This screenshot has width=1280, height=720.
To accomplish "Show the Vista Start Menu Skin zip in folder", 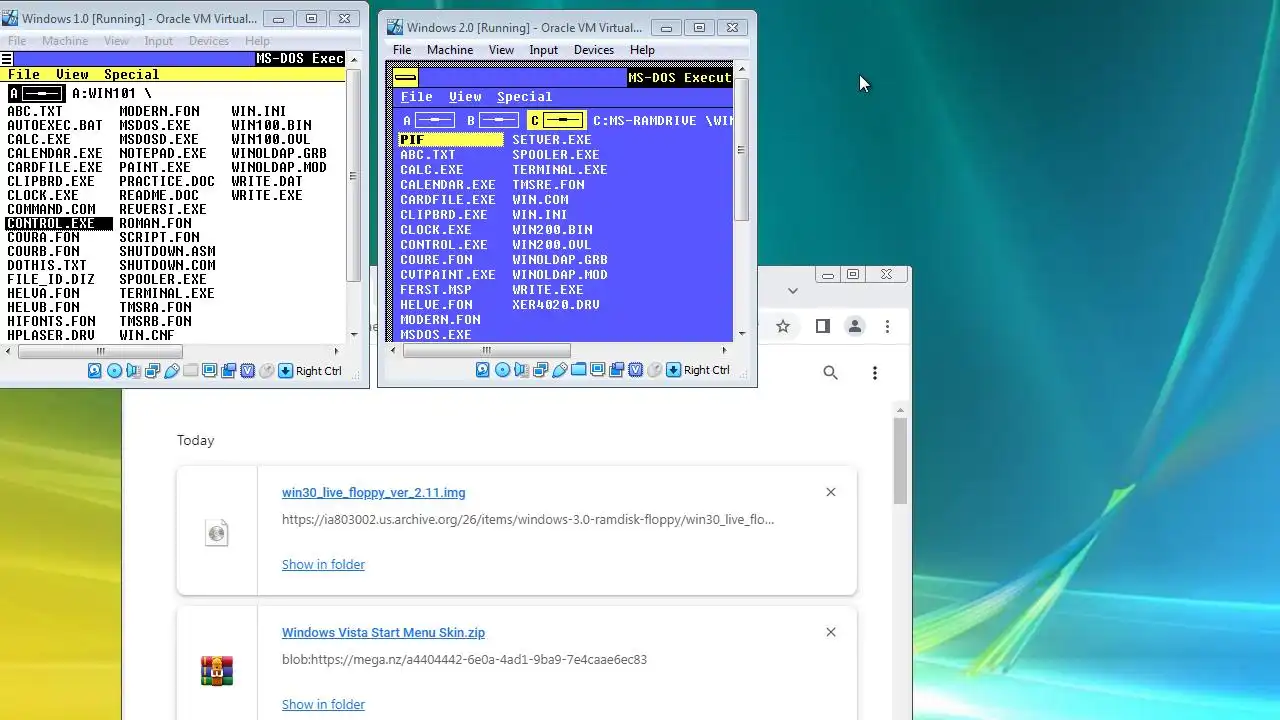I will click(323, 704).
